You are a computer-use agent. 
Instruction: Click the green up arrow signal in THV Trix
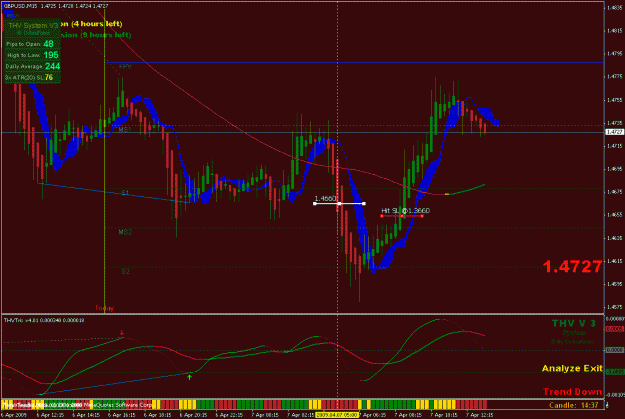(190, 377)
